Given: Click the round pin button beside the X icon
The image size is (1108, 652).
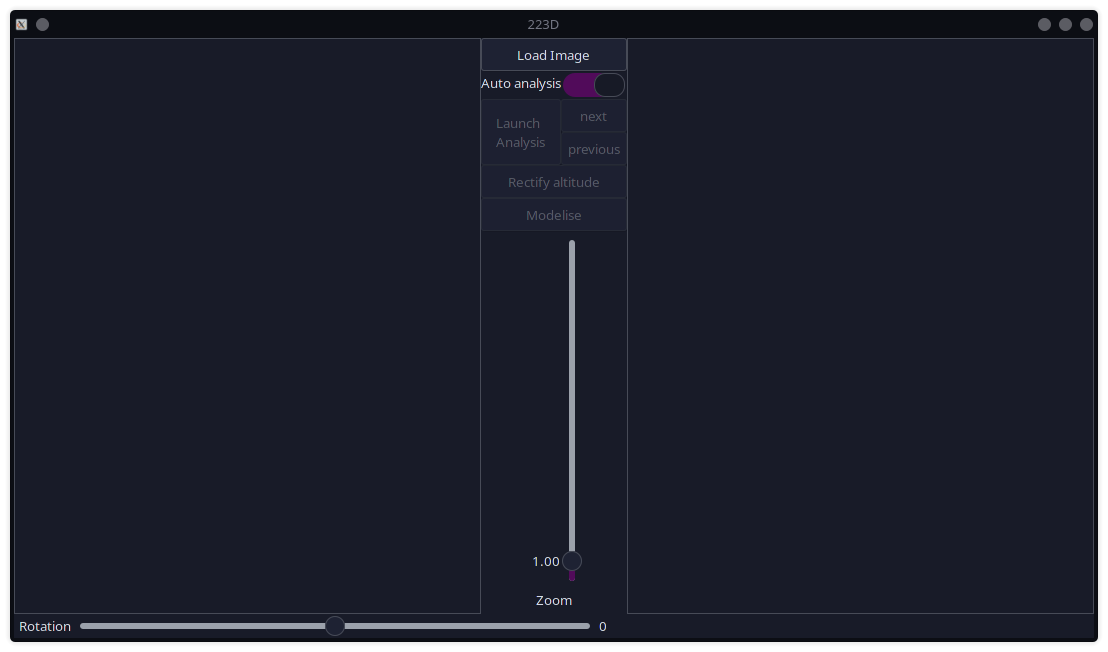Looking at the screenshot, I should point(42,24).
